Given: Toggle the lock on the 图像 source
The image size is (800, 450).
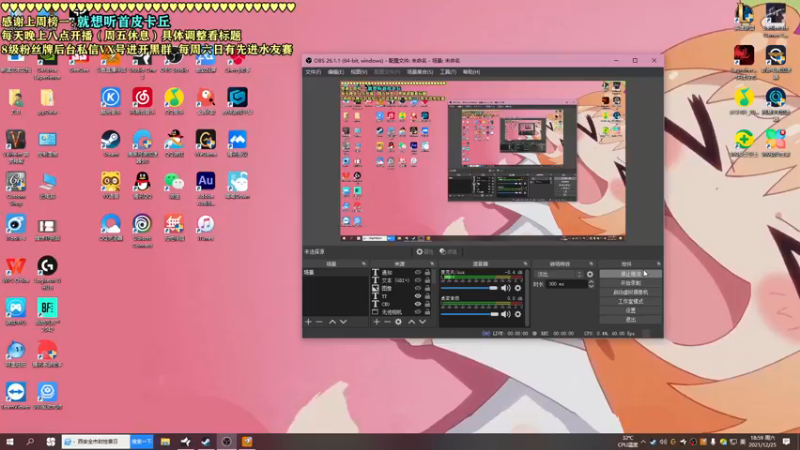Looking at the screenshot, I should coord(428,288).
